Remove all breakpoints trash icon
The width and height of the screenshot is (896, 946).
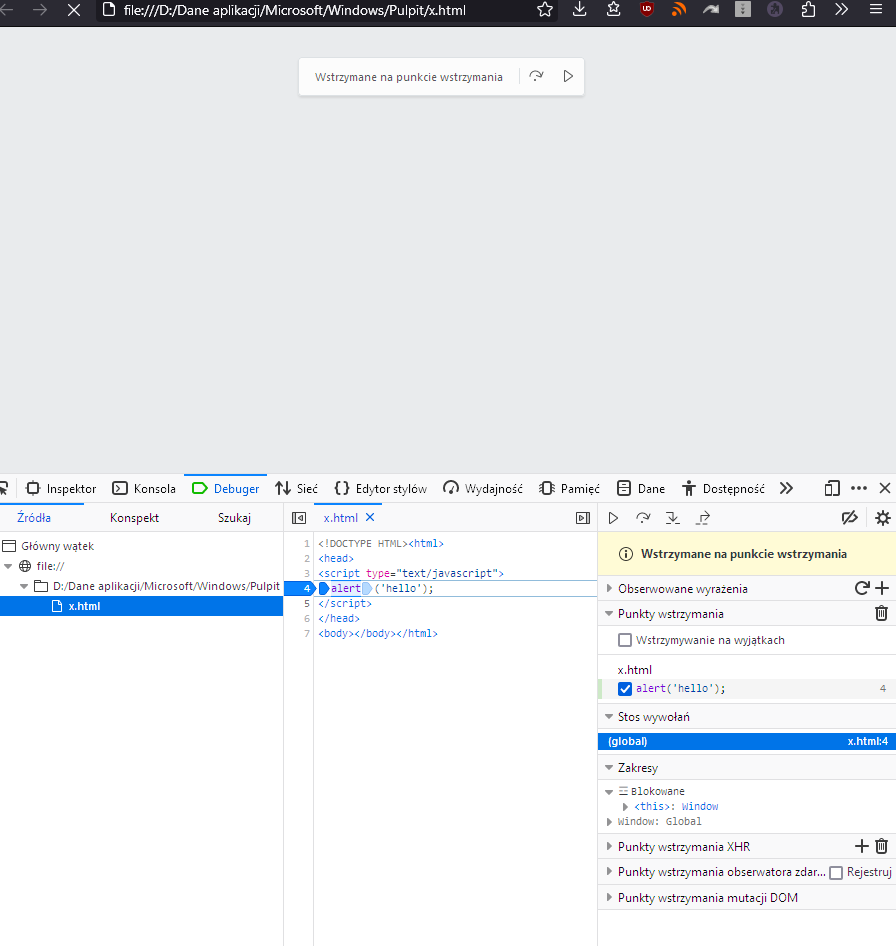tap(881, 614)
